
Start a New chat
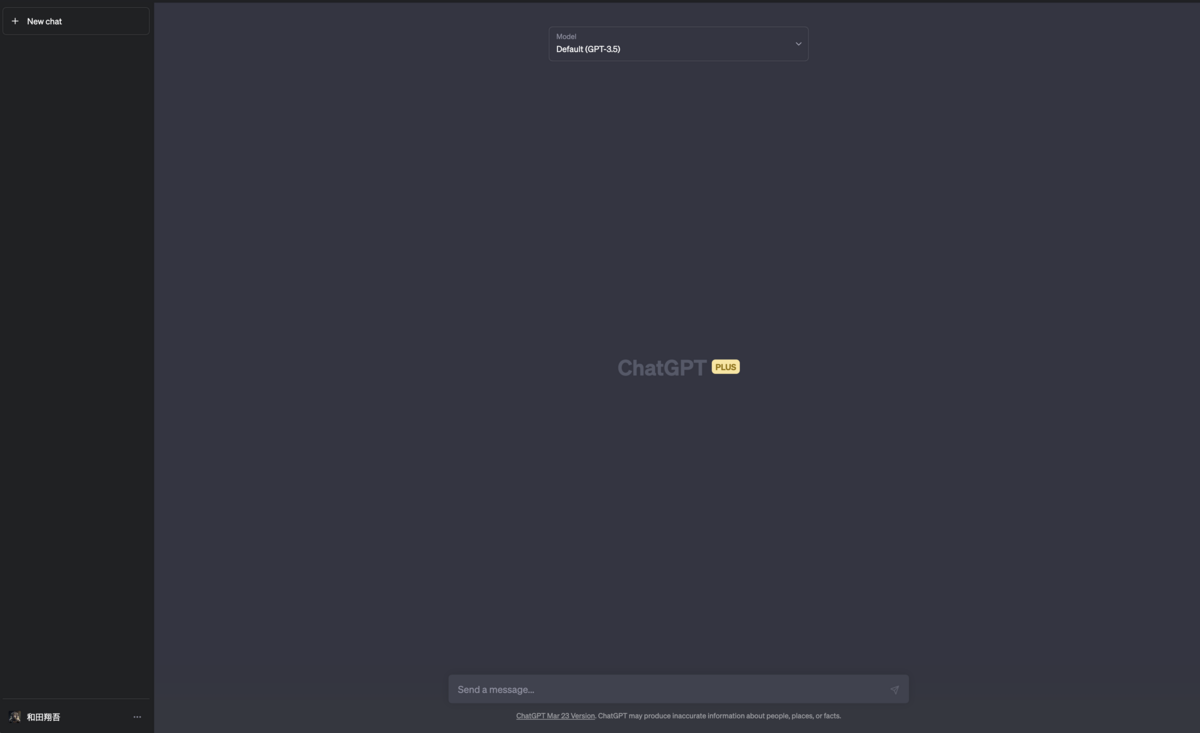click(76, 21)
